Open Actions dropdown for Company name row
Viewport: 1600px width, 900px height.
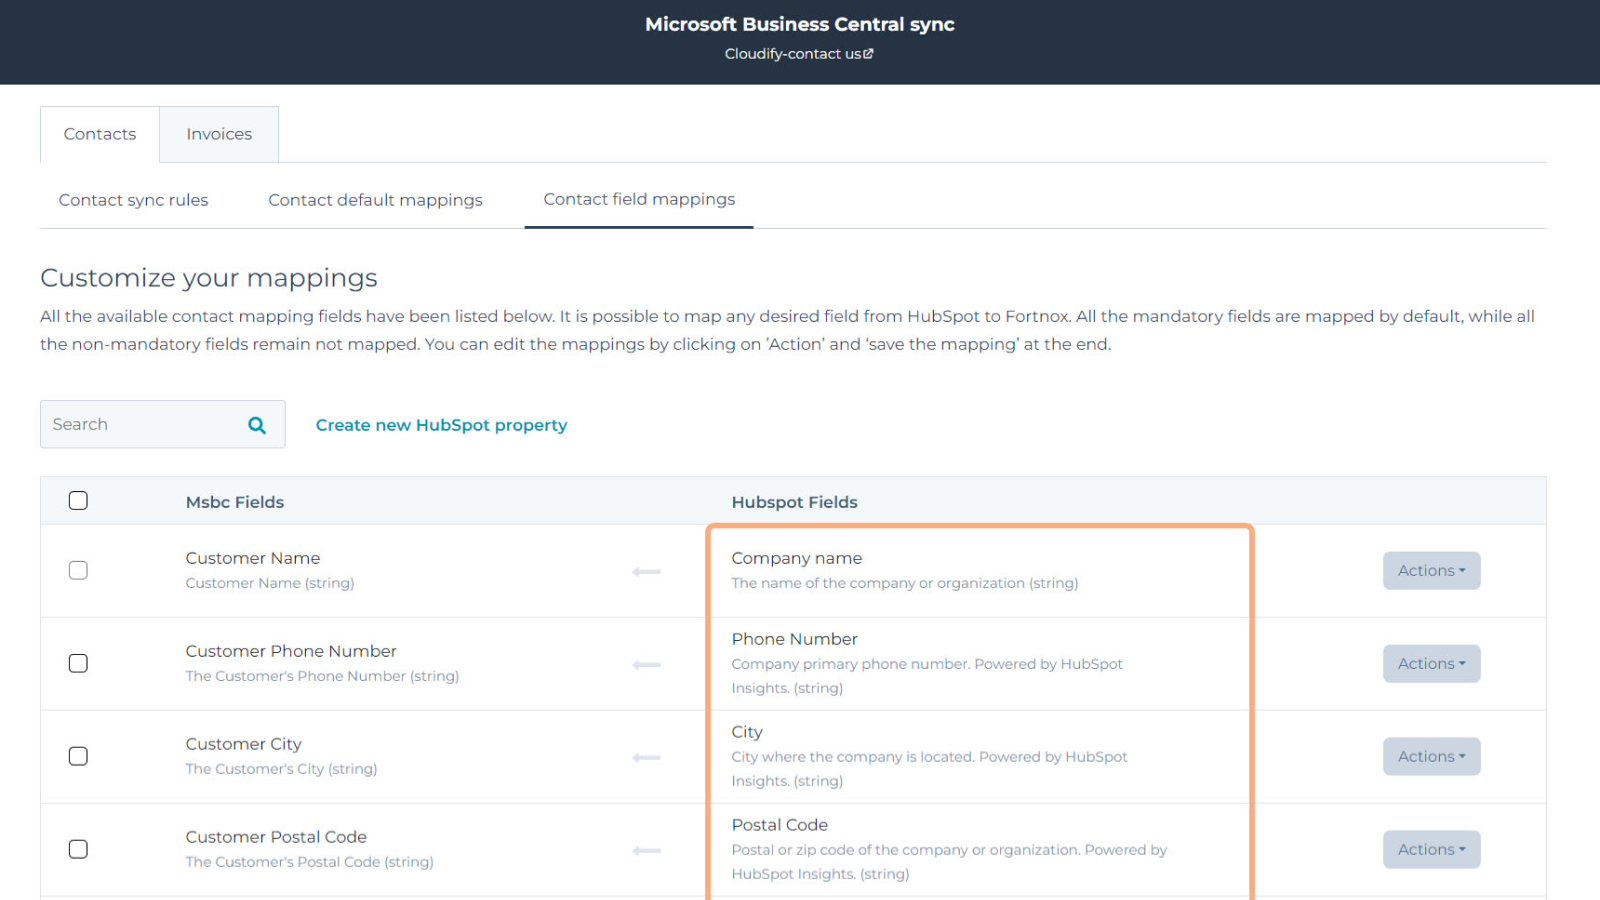coord(1431,571)
